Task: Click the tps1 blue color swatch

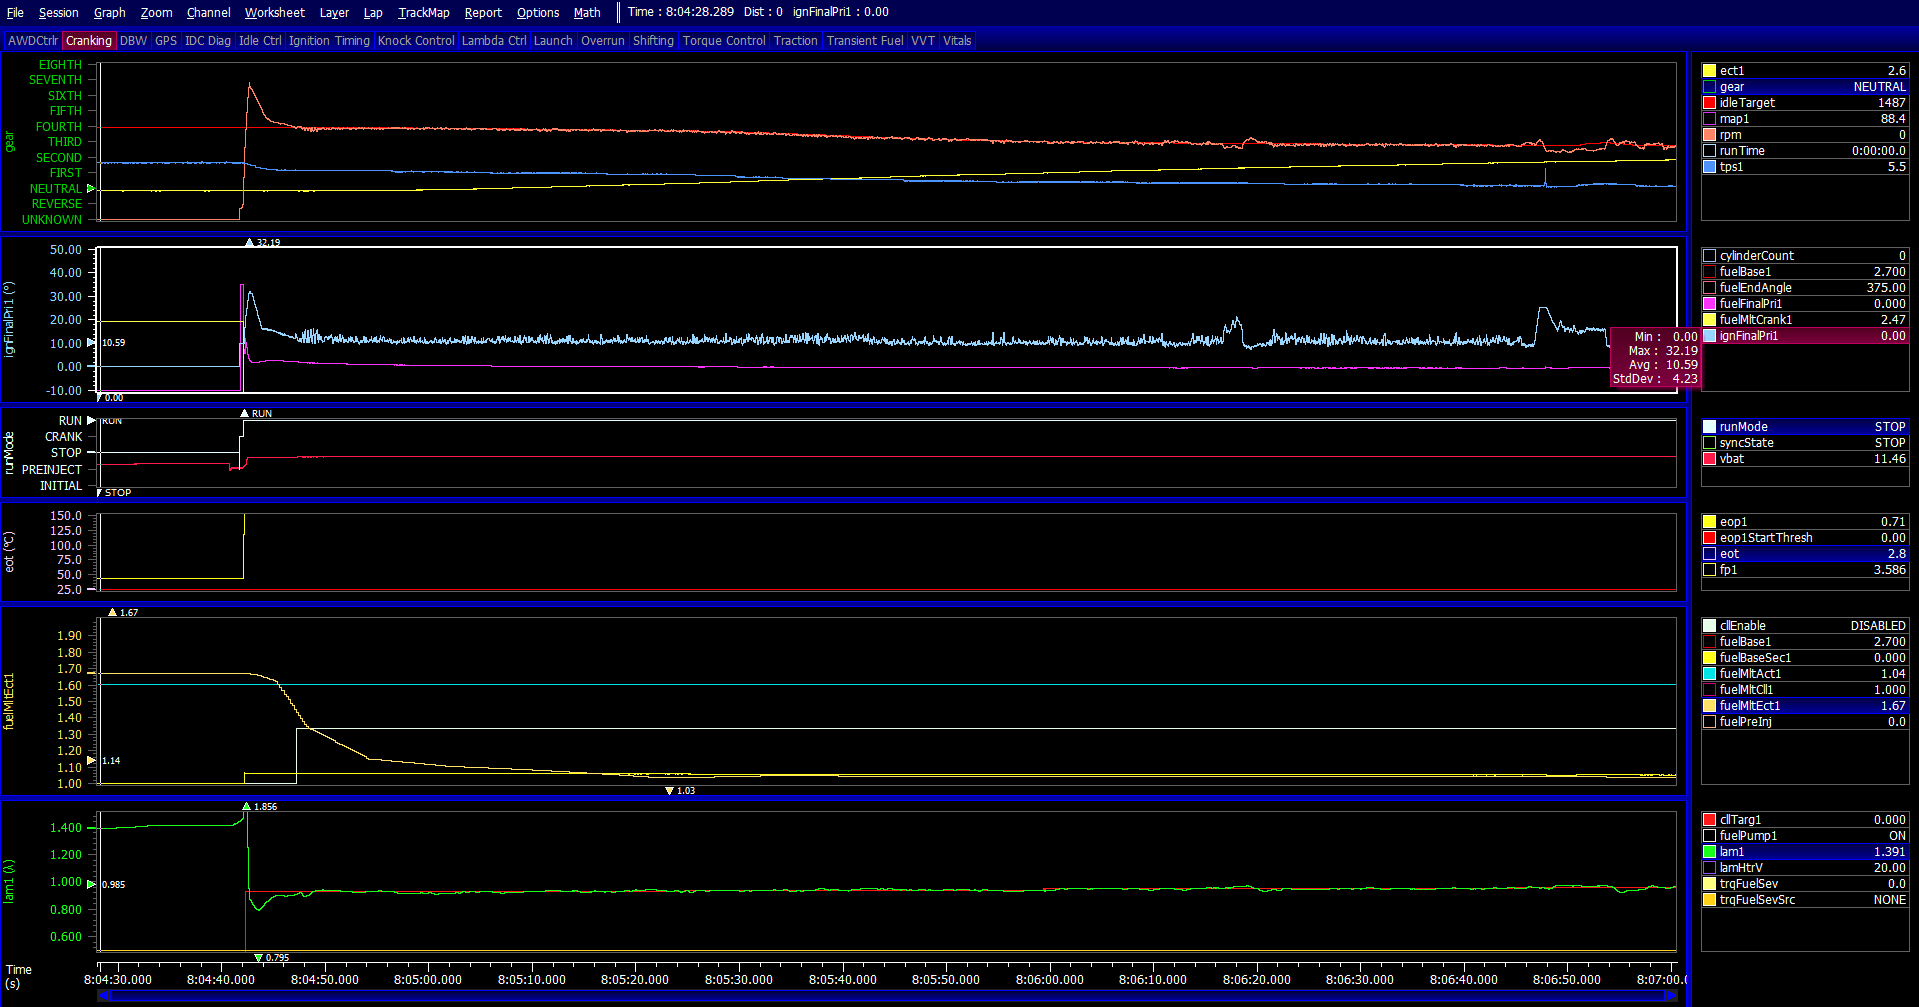Action: [x=1710, y=167]
